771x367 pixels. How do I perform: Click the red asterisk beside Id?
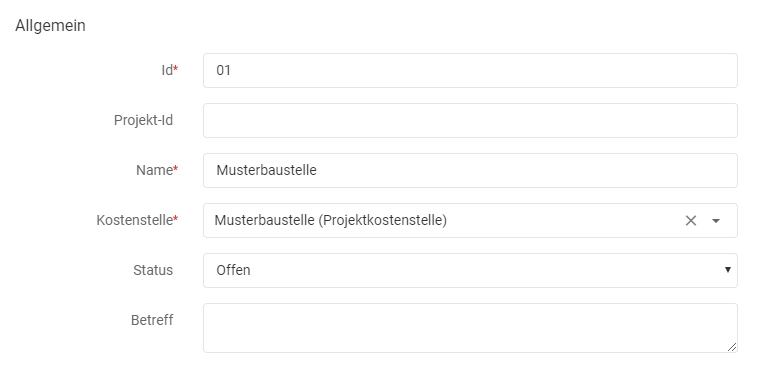coord(176,69)
